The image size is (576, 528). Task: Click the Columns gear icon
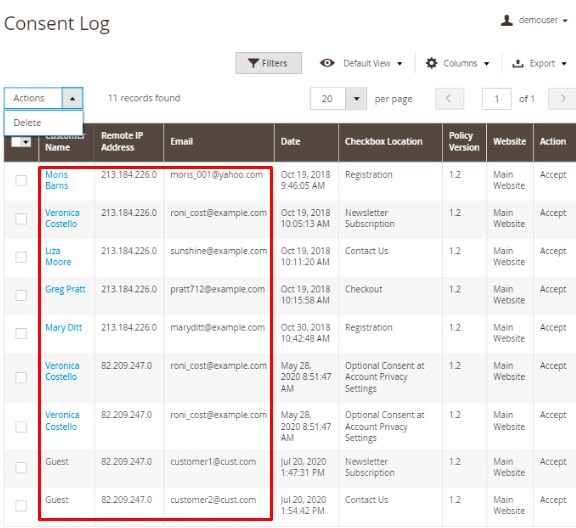[x=431, y=63]
